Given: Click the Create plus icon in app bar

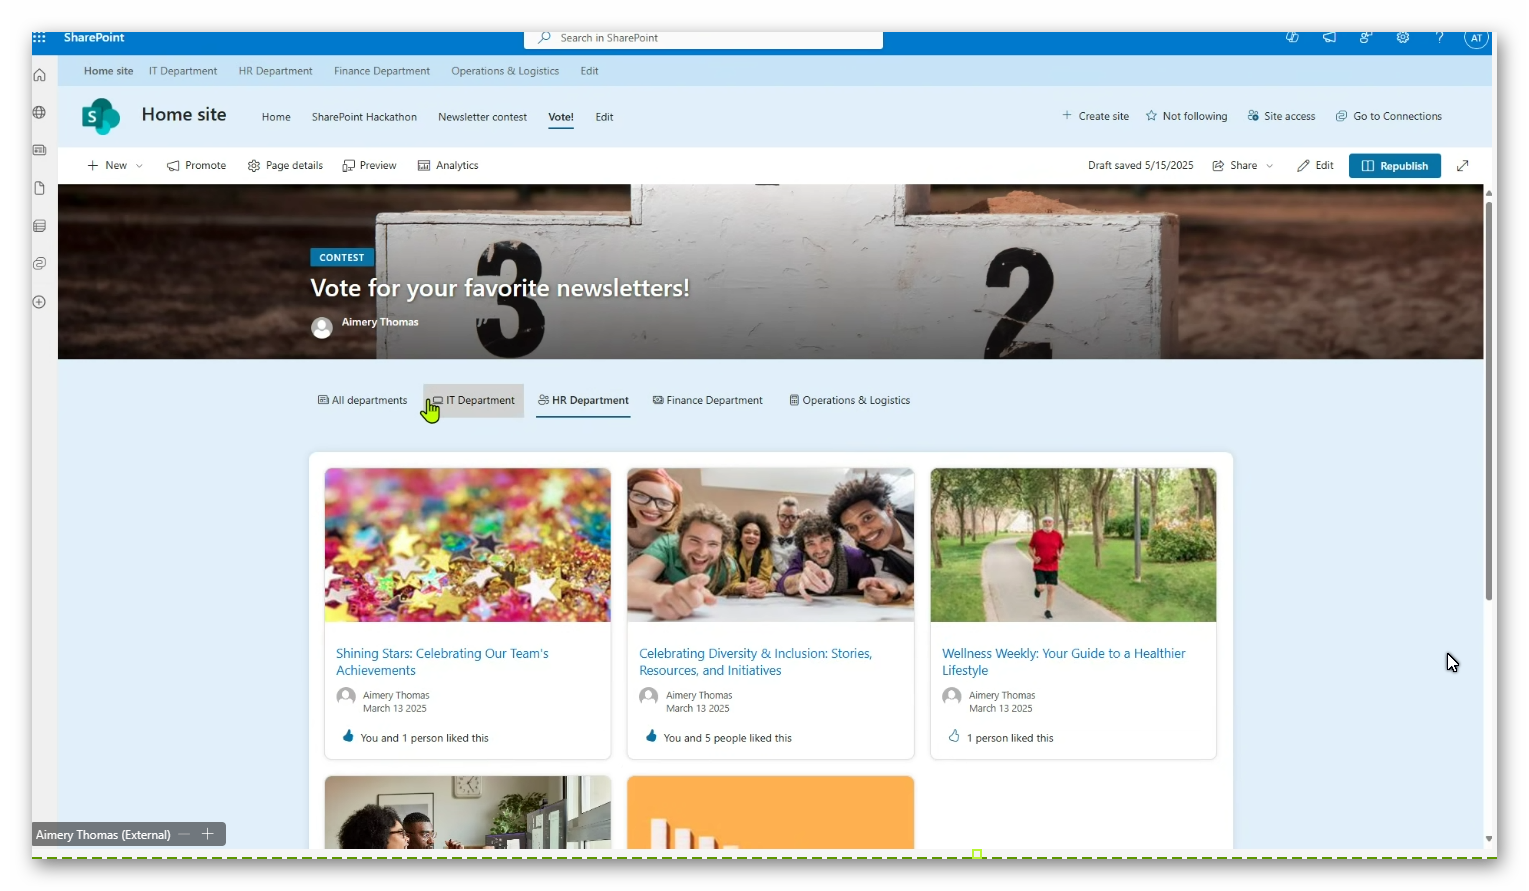Looking at the screenshot, I should 39,302.
